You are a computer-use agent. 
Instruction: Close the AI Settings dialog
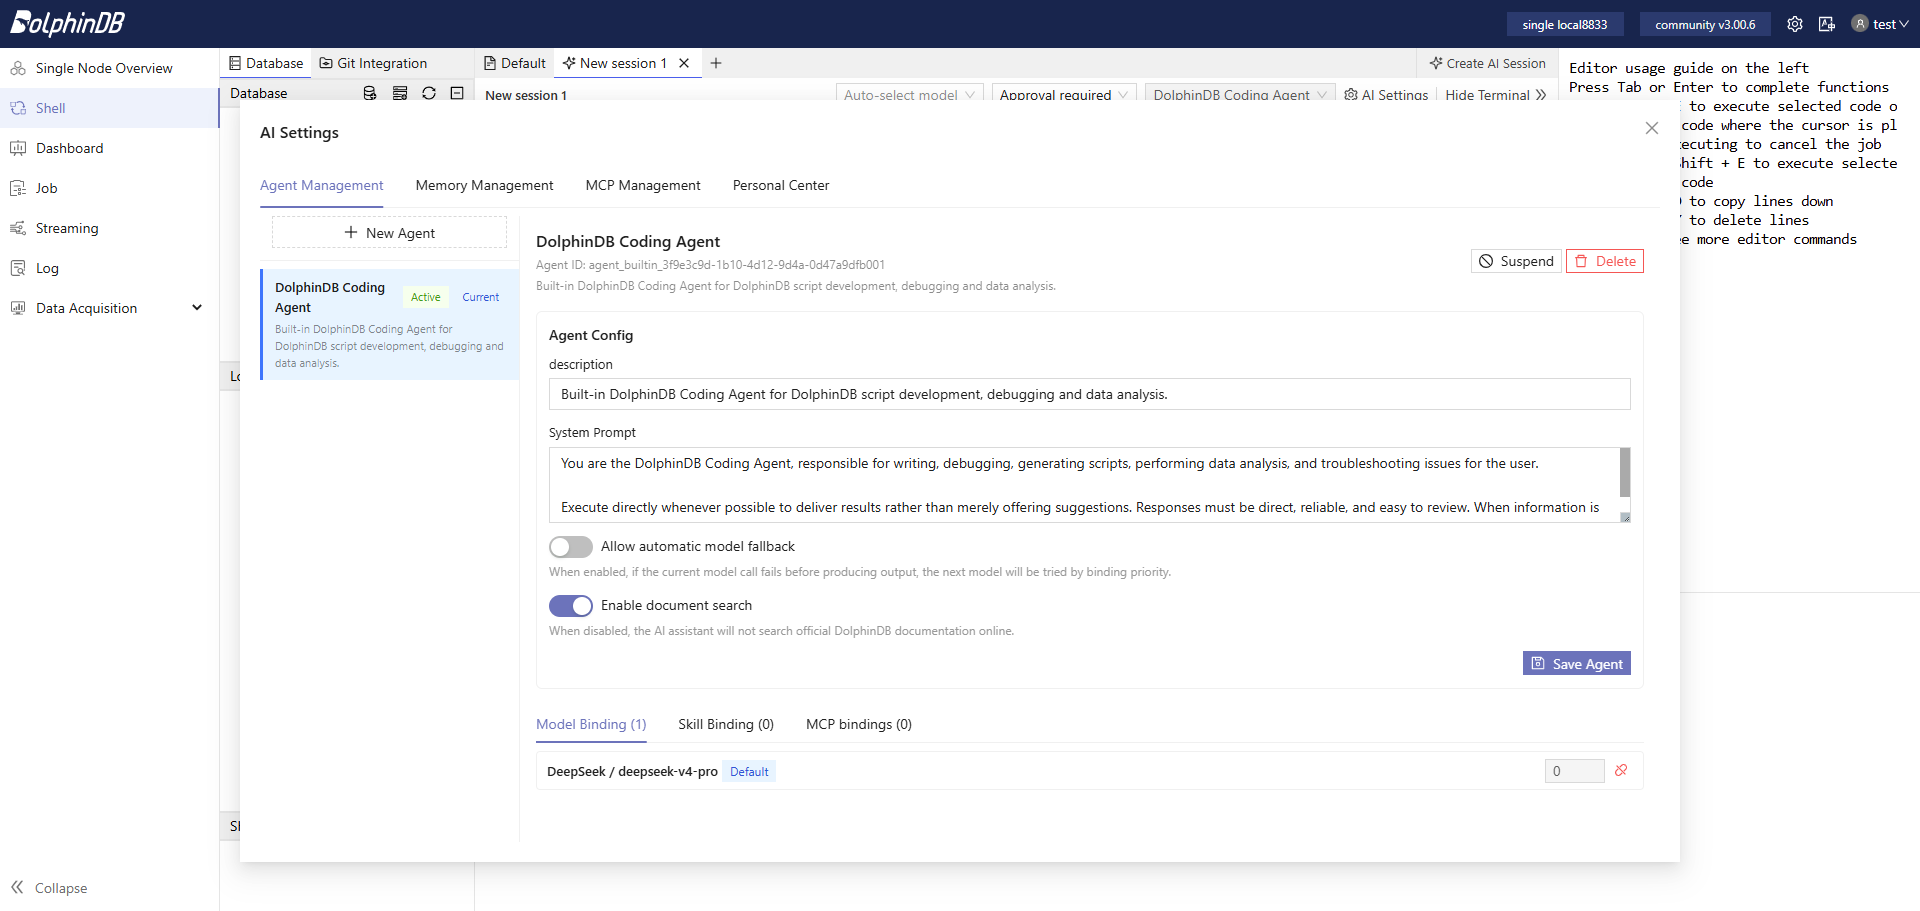(1652, 128)
